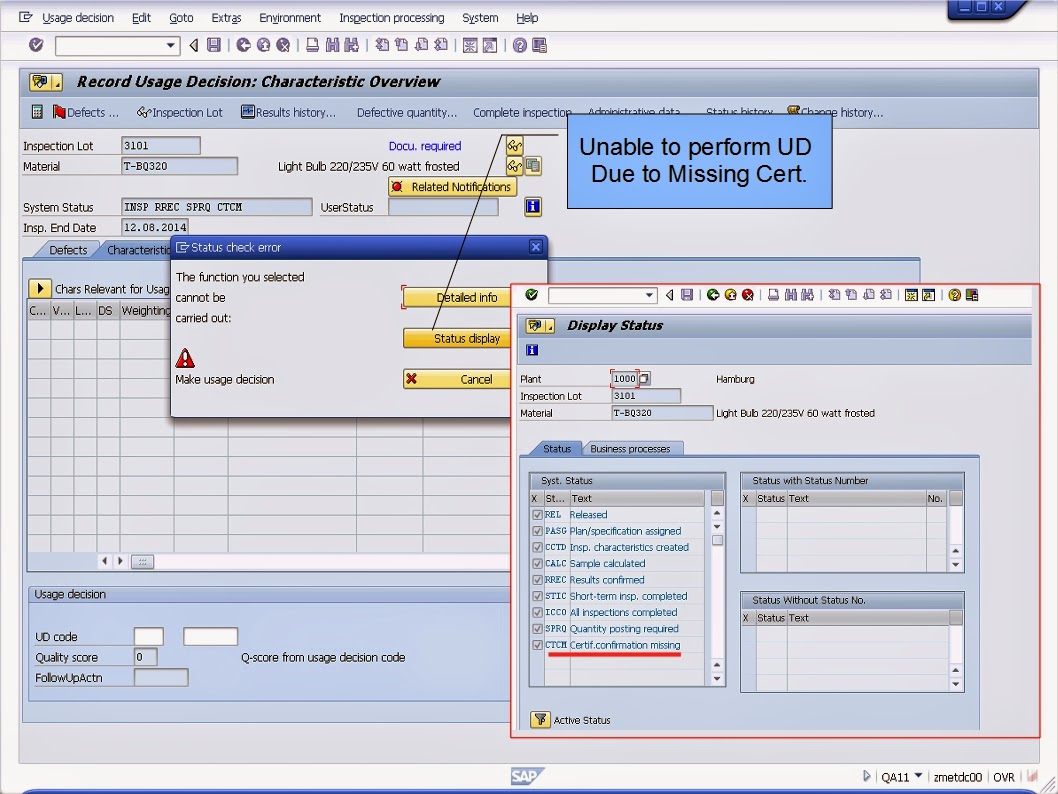This screenshot has height=794, width=1058.
Task: Click the Status display button in the error dialog
Action: 459,338
